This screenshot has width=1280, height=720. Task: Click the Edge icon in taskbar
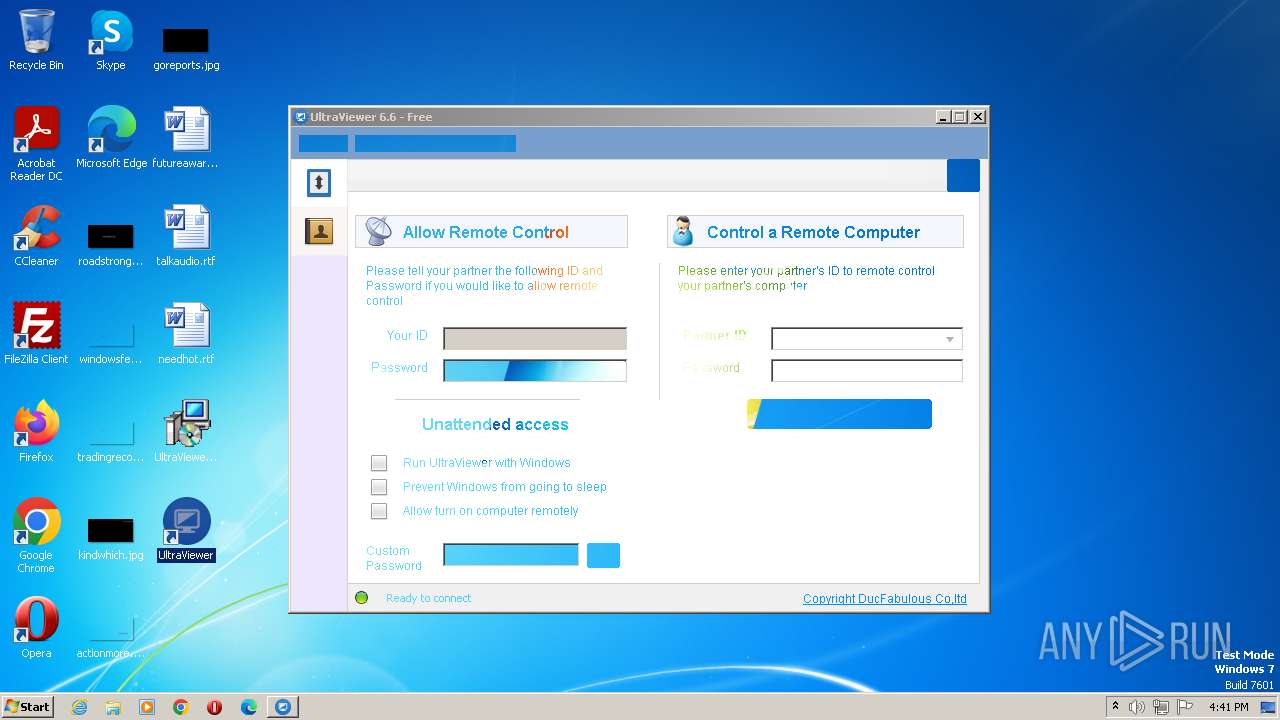pyautogui.click(x=249, y=707)
